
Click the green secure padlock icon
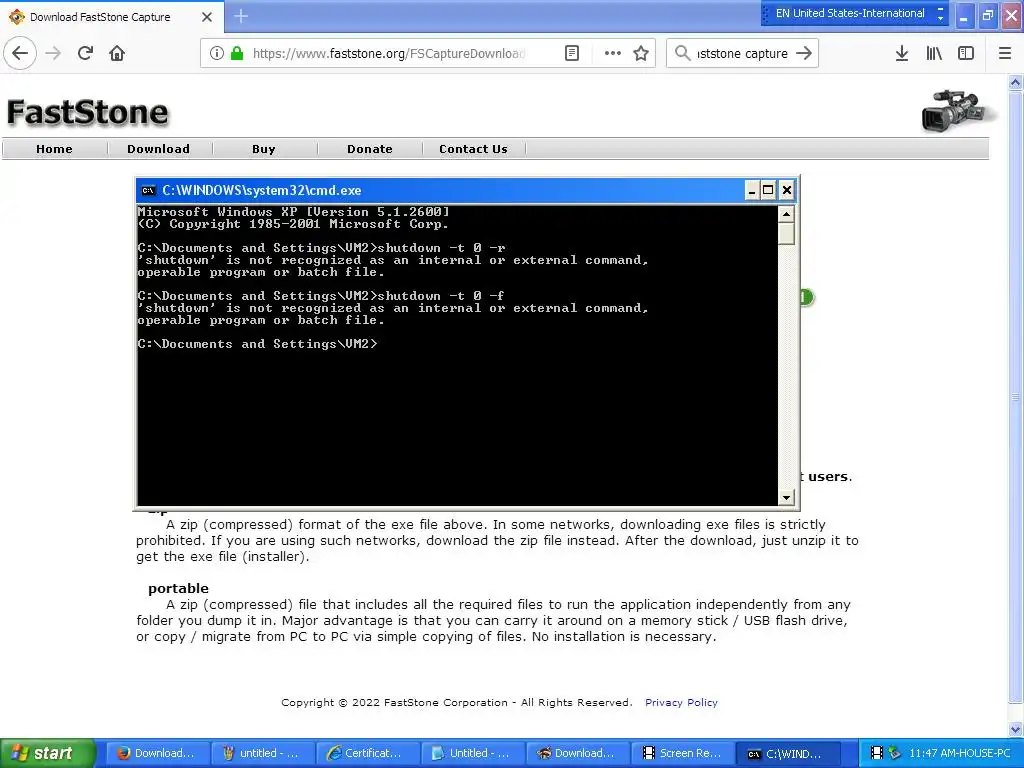(x=237, y=53)
